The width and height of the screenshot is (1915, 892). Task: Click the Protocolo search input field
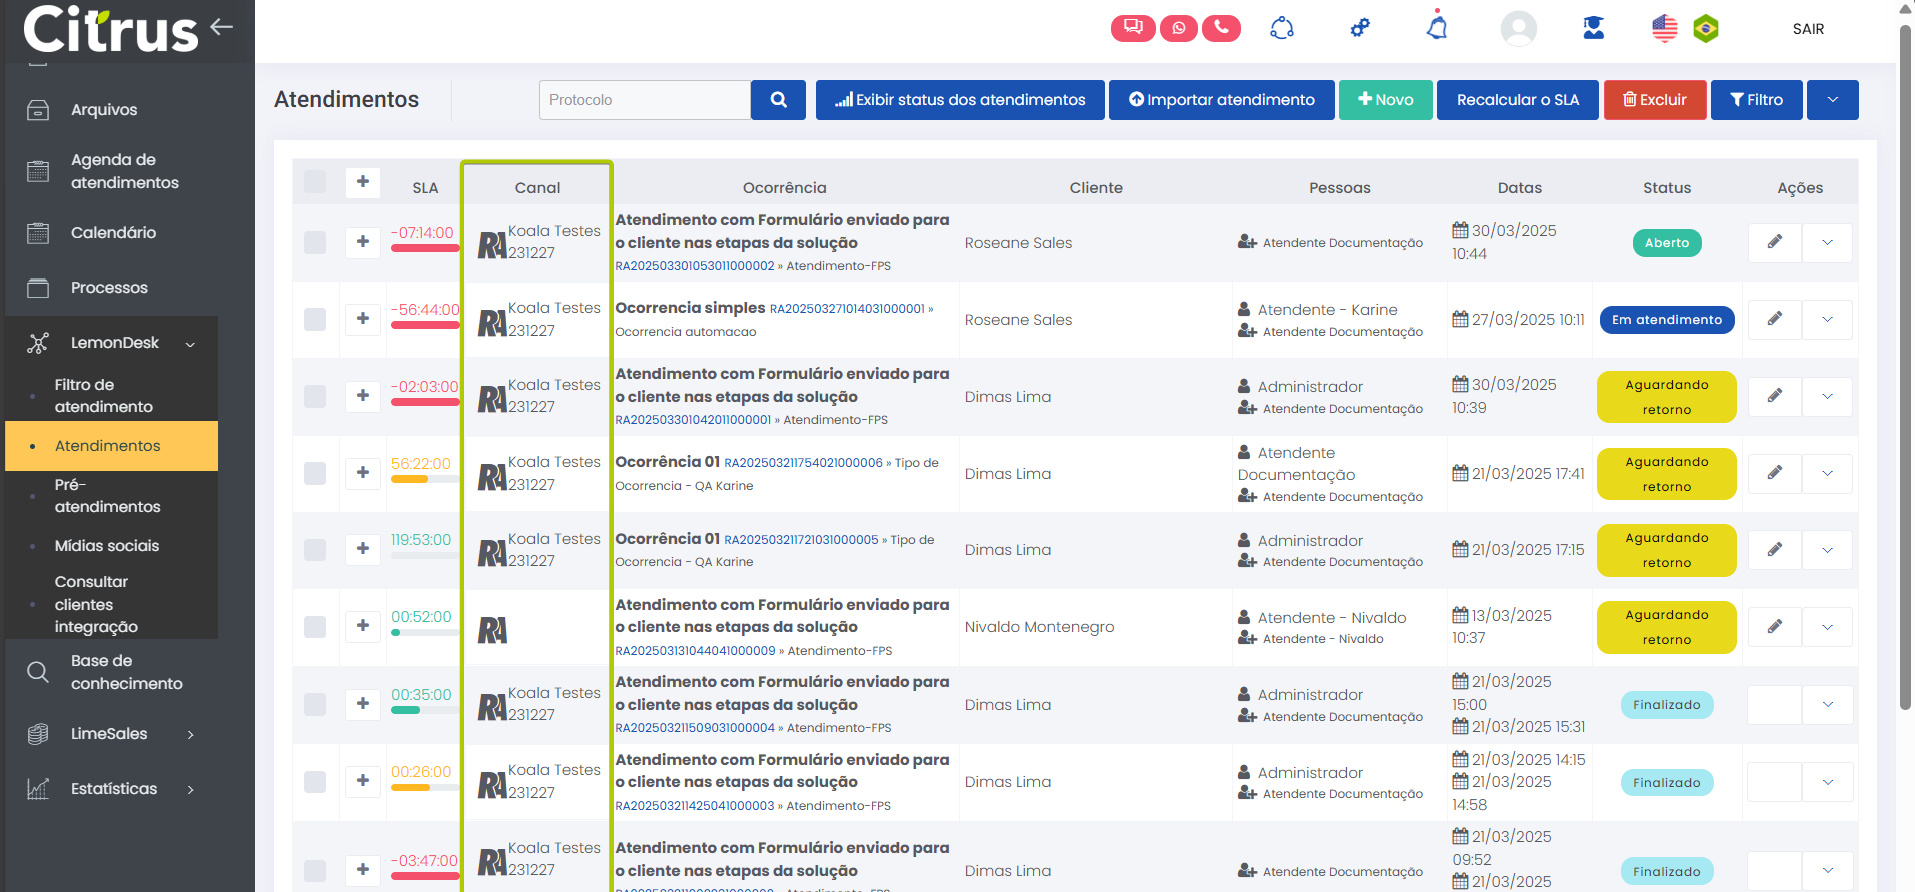[x=645, y=100]
